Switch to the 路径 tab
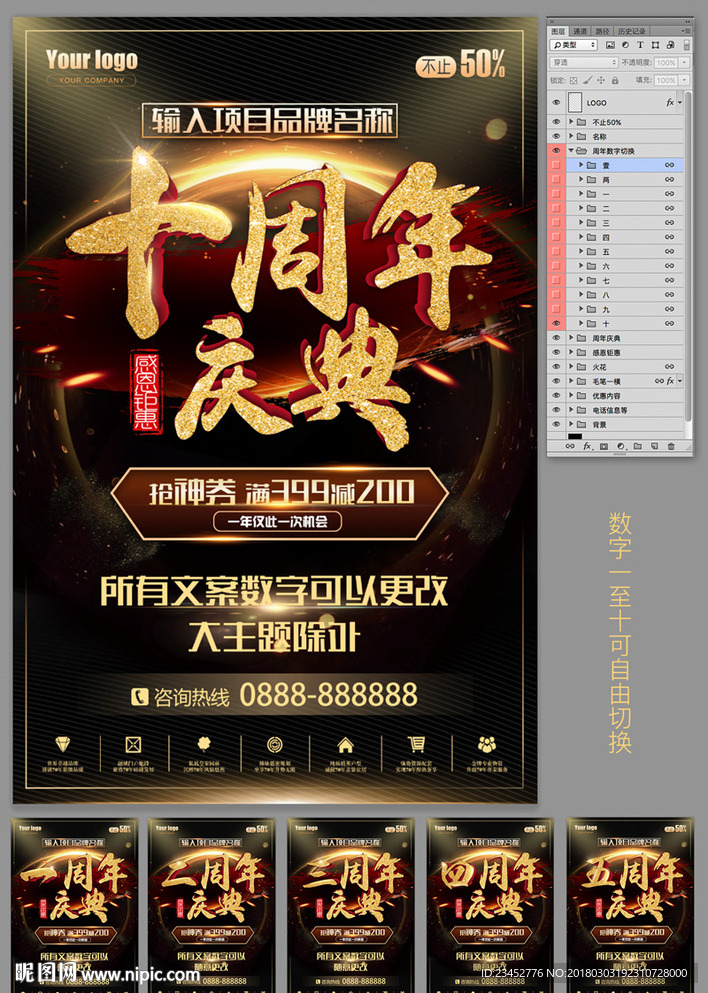708x993 pixels. [602, 31]
